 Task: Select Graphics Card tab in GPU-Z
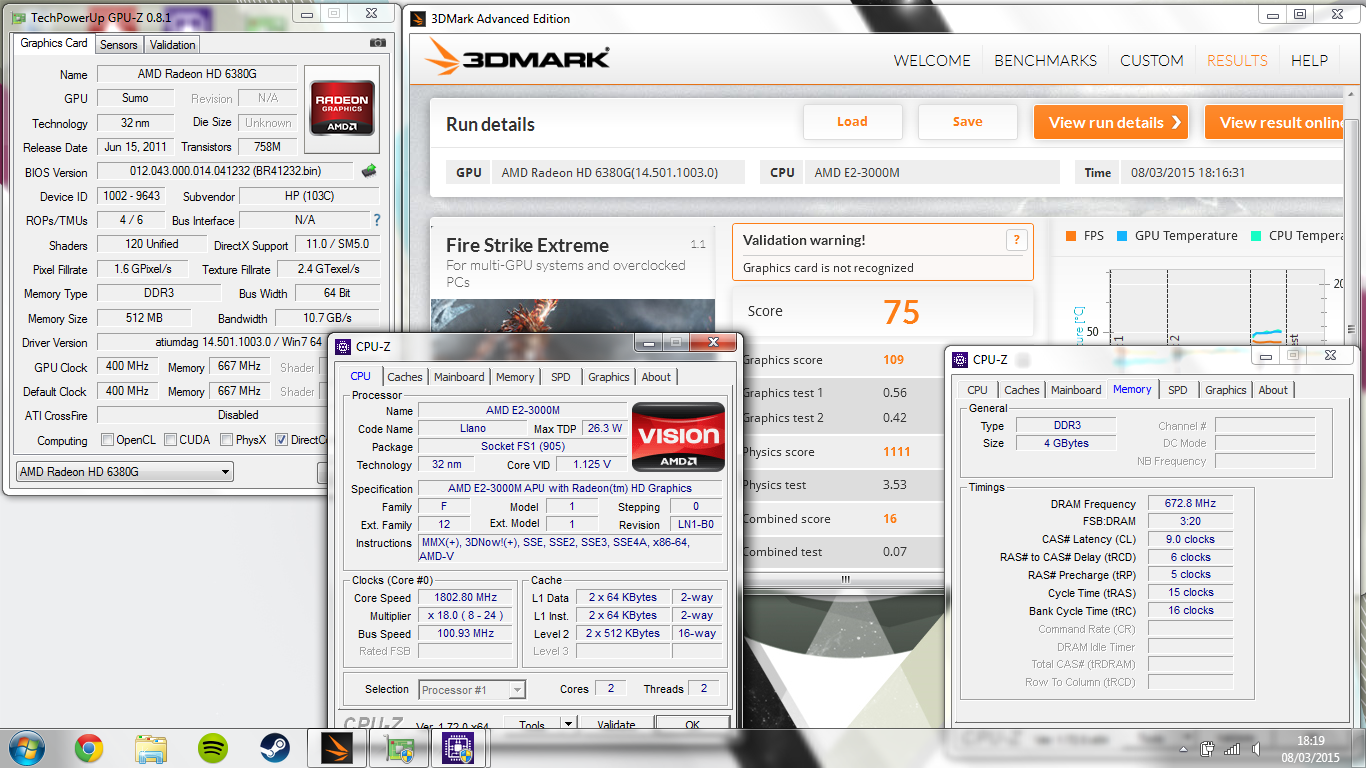[54, 43]
